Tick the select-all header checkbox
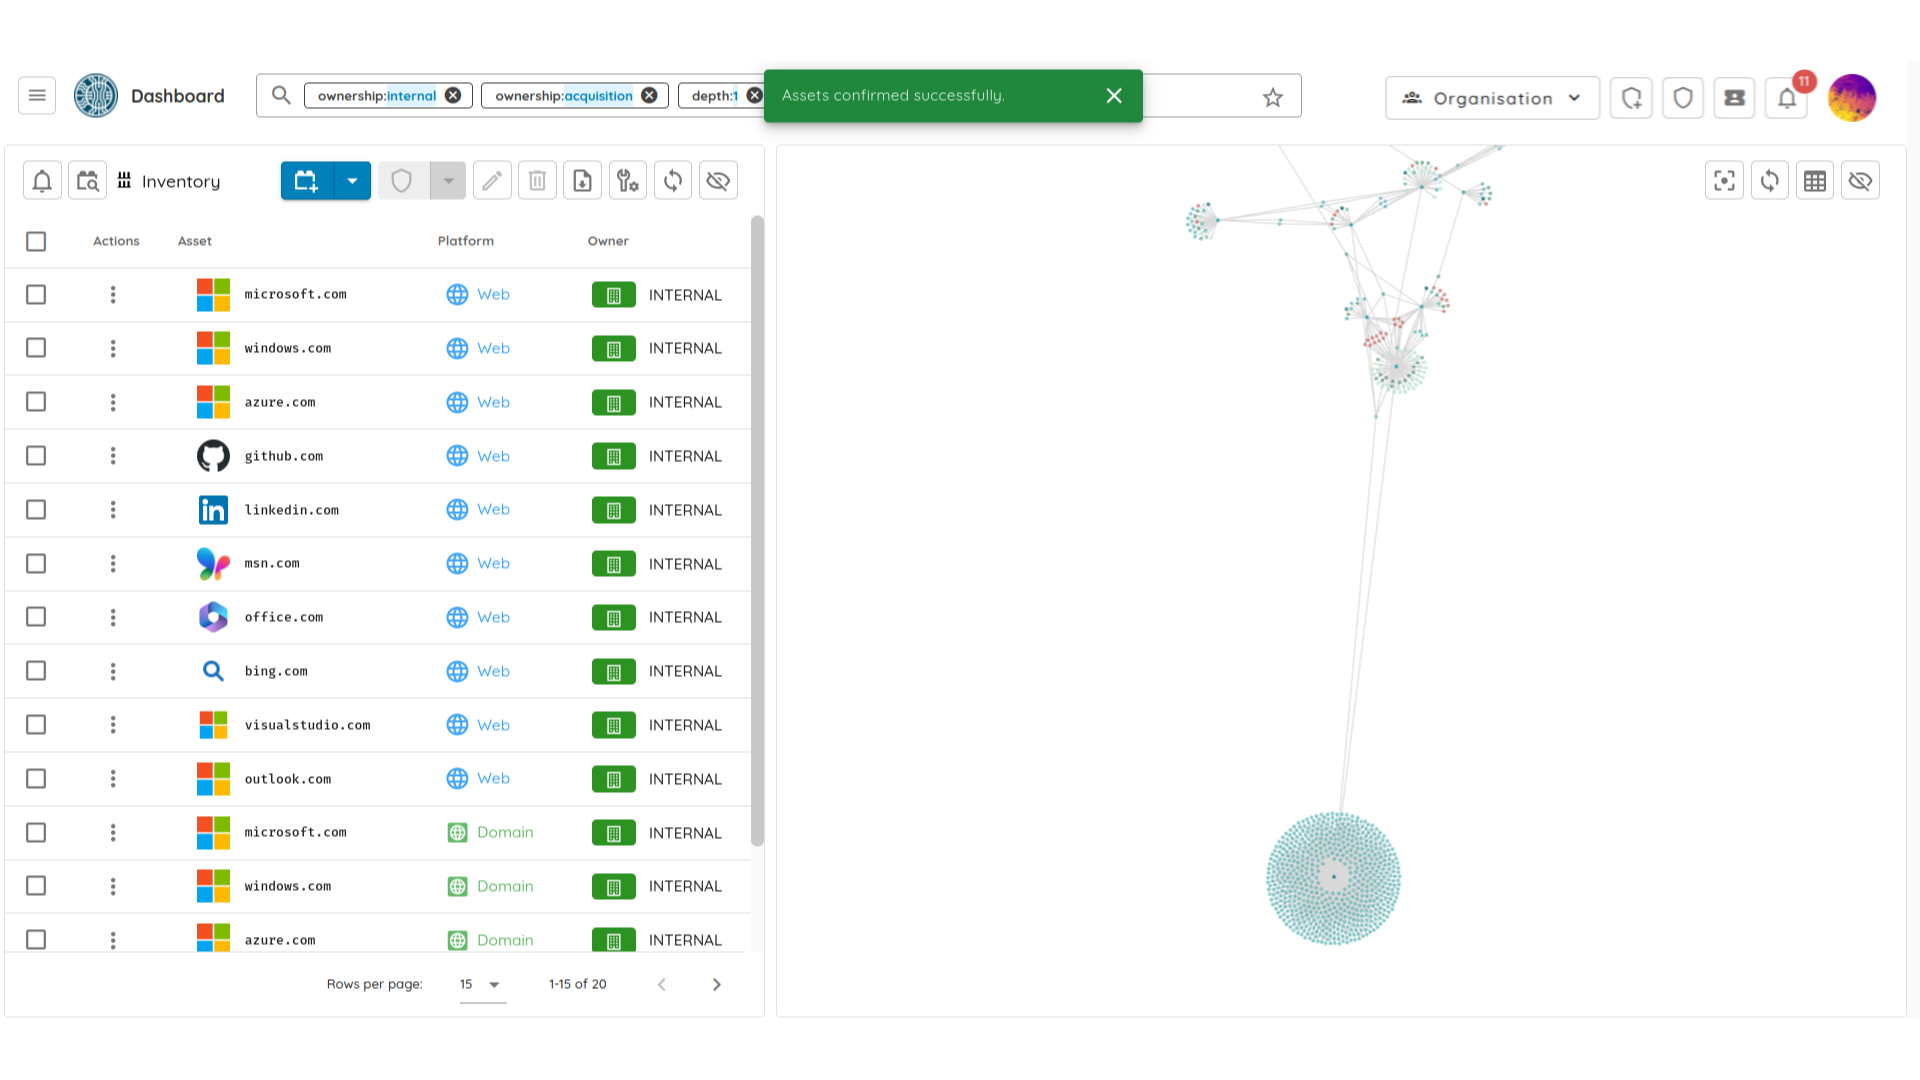The height and width of the screenshot is (1080, 1920). tap(36, 241)
